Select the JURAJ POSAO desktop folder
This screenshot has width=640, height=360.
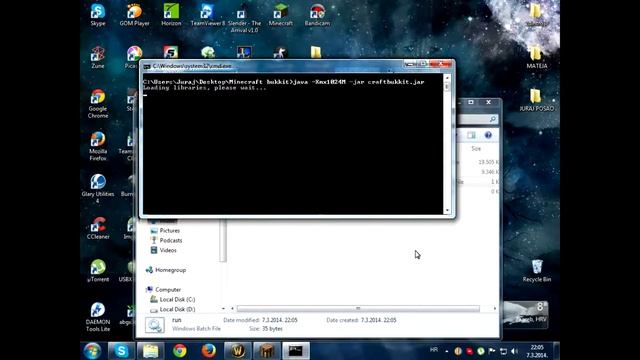536,100
